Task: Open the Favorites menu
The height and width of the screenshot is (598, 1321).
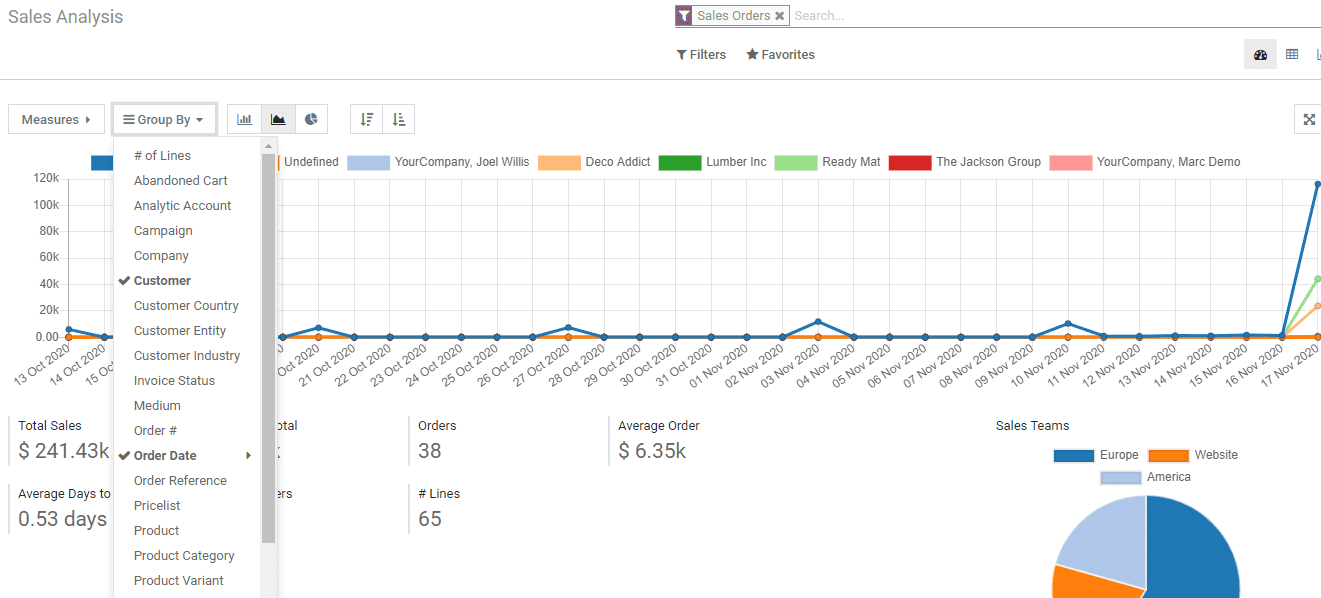Action: coord(780,55)
